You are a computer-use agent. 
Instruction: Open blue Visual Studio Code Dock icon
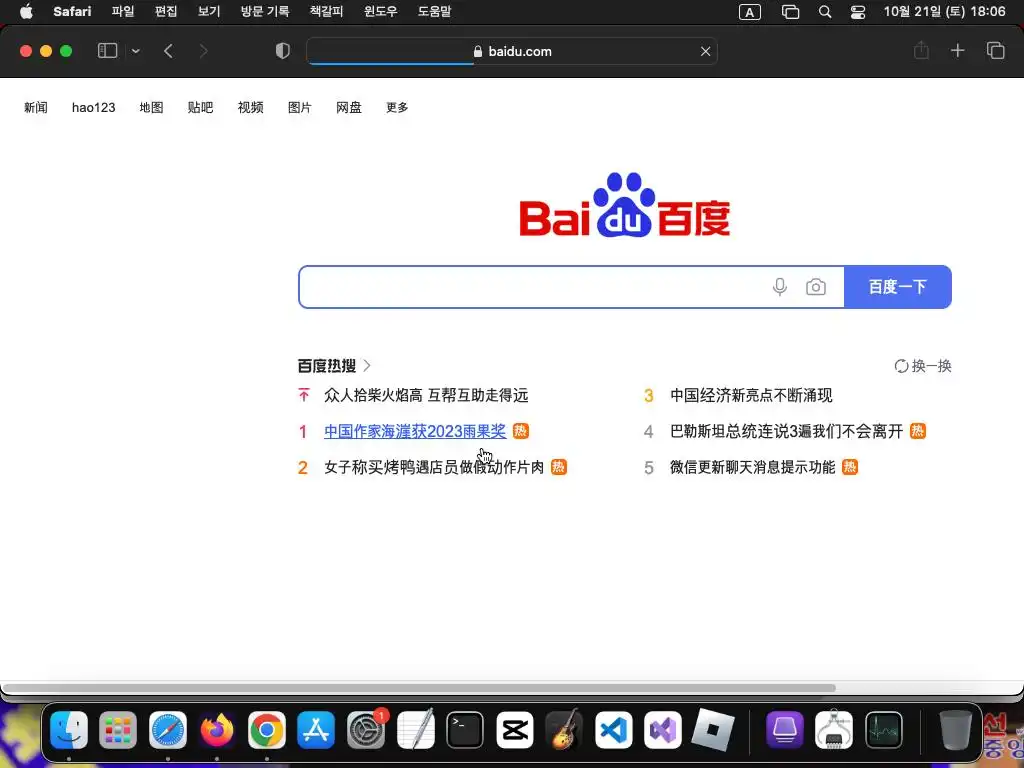[x=613, y=729]
